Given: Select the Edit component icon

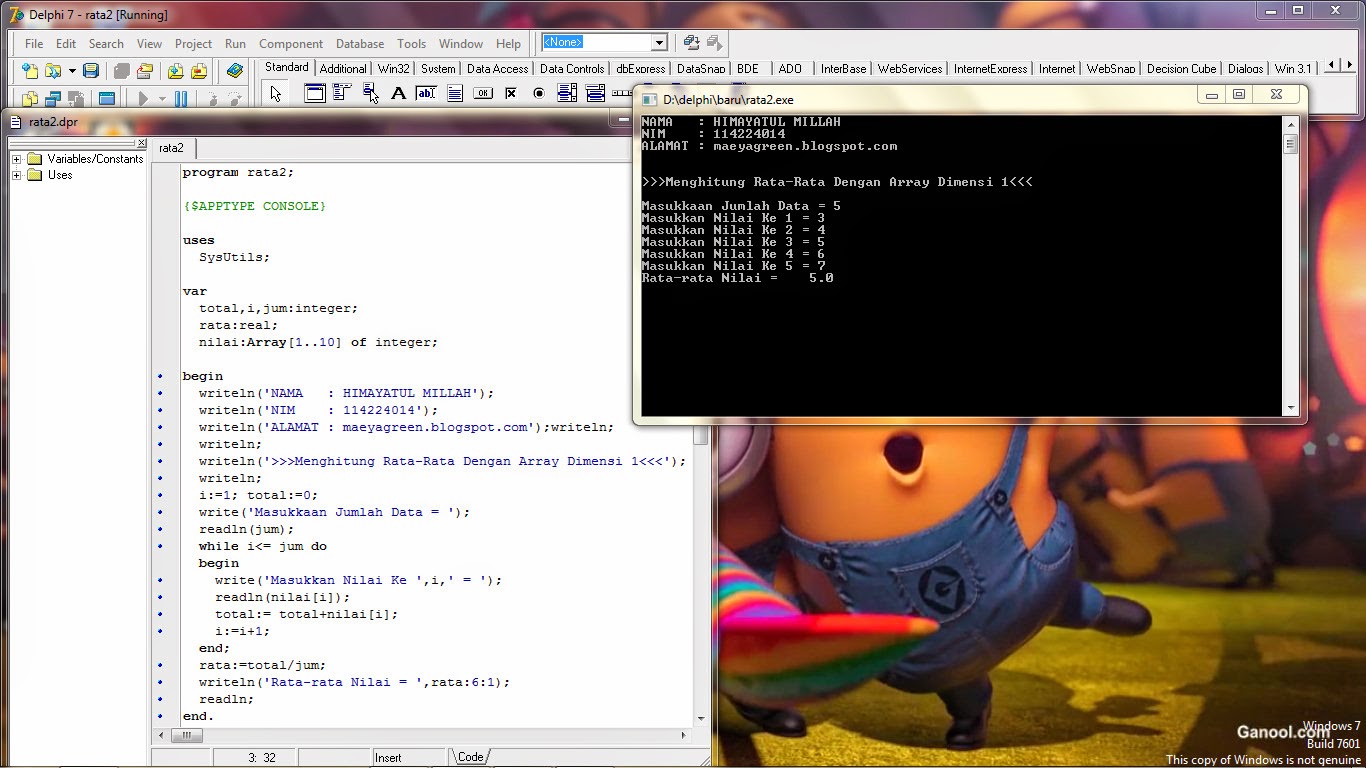Looking at the screenshot, I should pyautogui.click(x=426, y=93).
